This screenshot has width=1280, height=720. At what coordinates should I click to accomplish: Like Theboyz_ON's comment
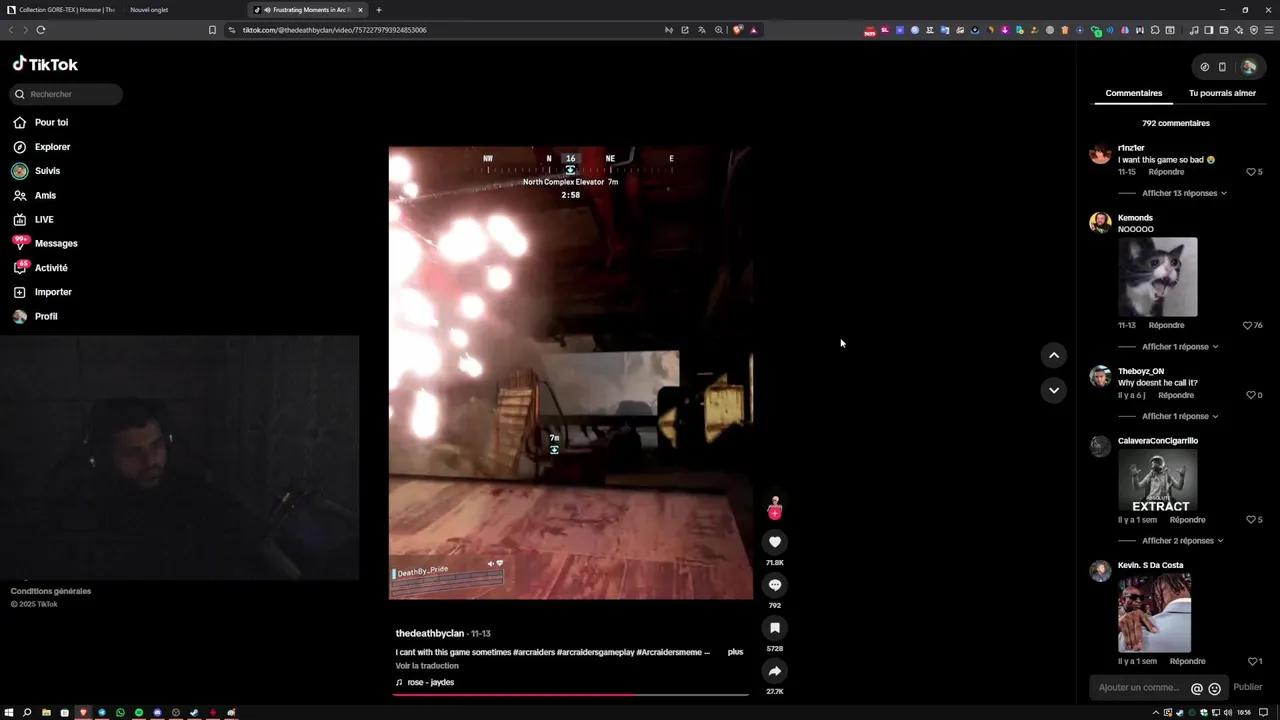click(x=1251, y=395)
